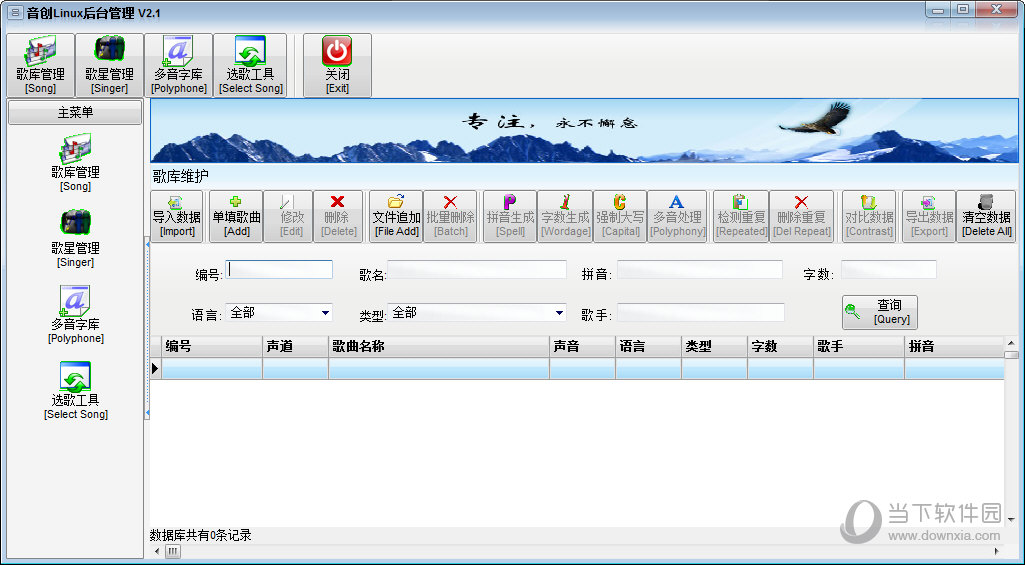Image resolution: width=1025 pixels, height=565 pixels.
Task: Click the 拼音 pinyin search field
Action: [699, 269]
